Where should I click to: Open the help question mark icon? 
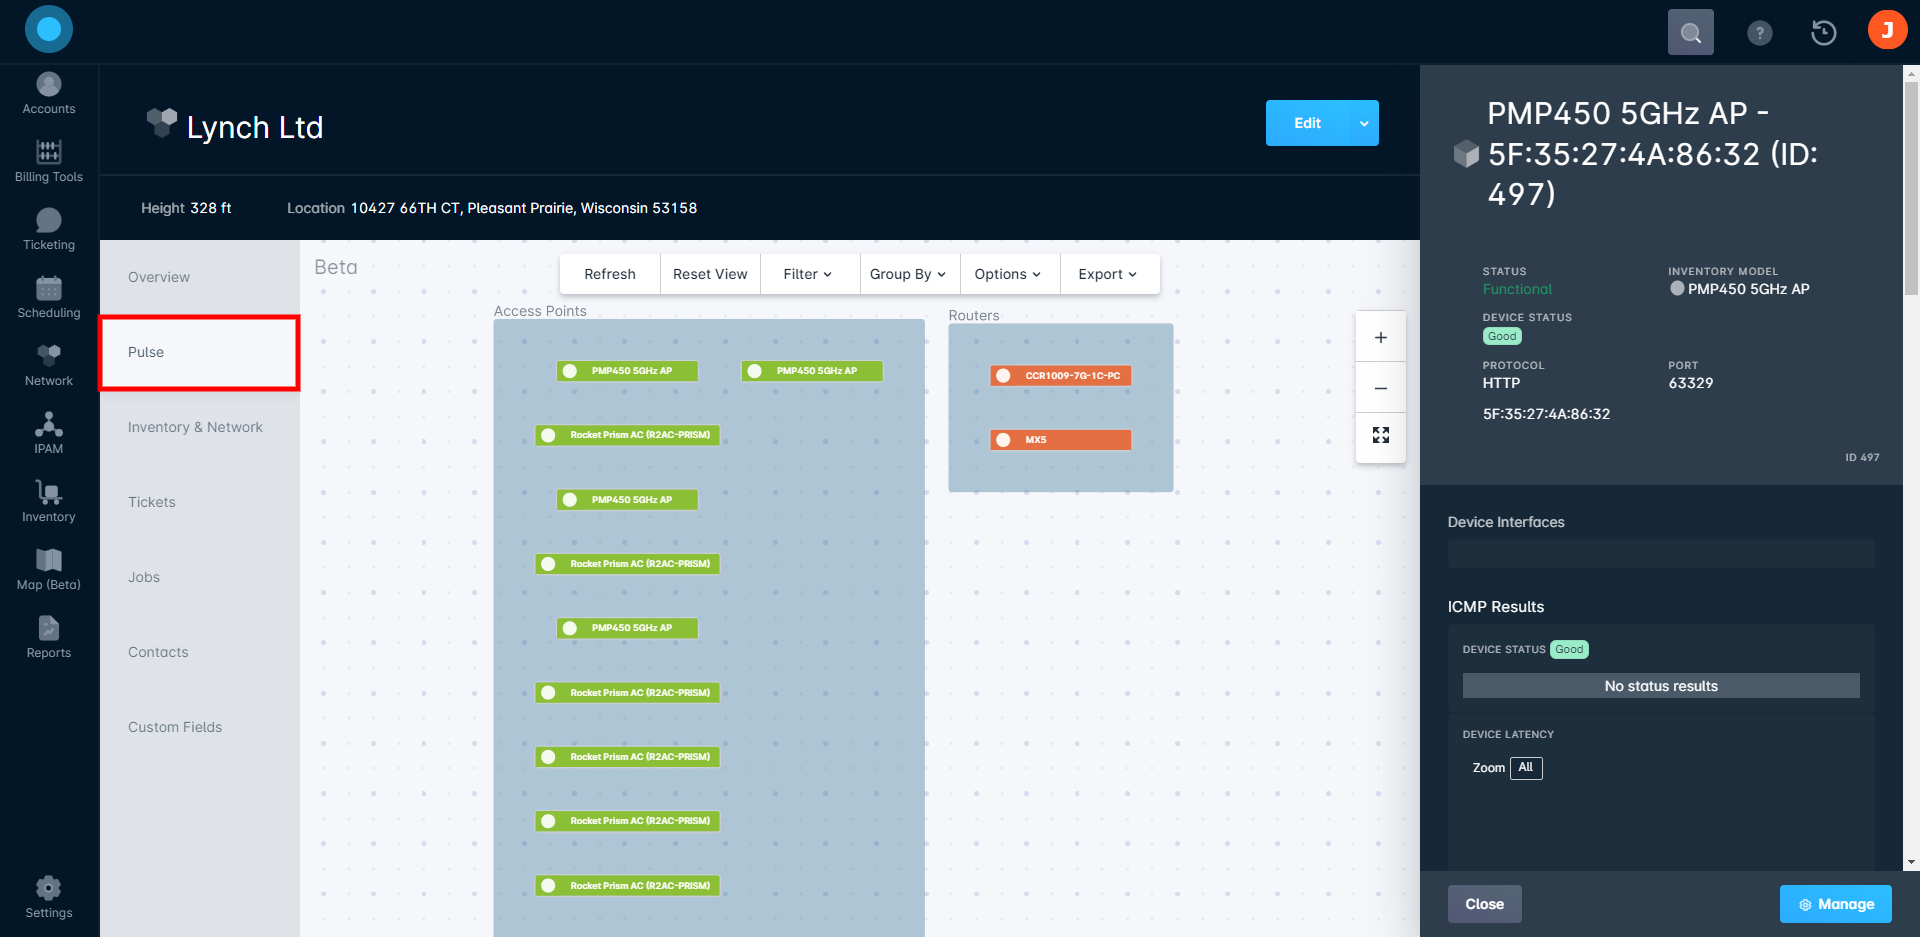pos(1760,33)
